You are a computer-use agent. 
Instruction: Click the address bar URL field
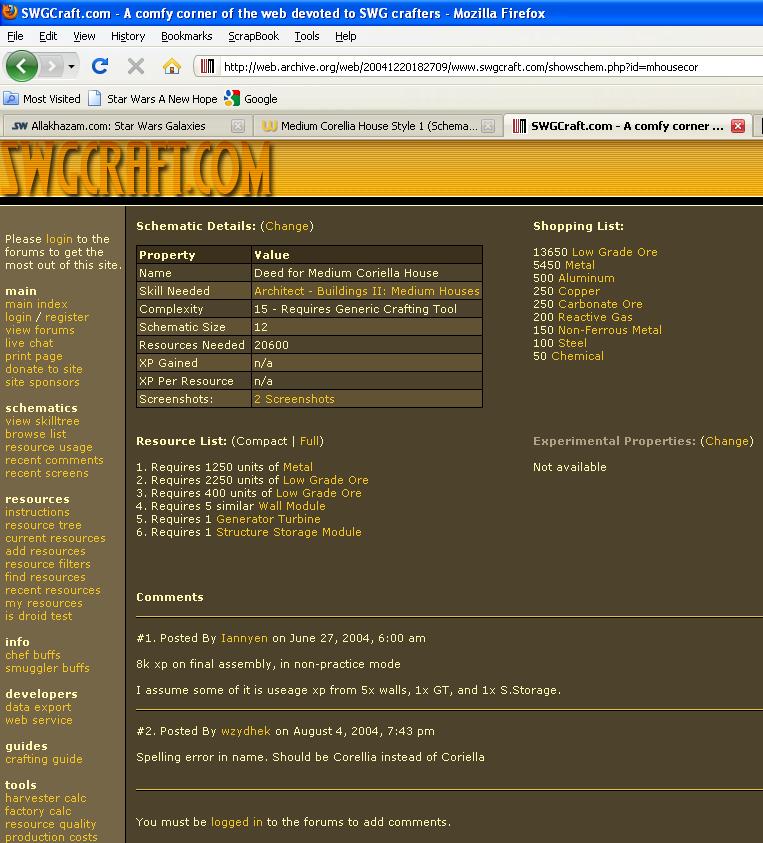[480, 67]
